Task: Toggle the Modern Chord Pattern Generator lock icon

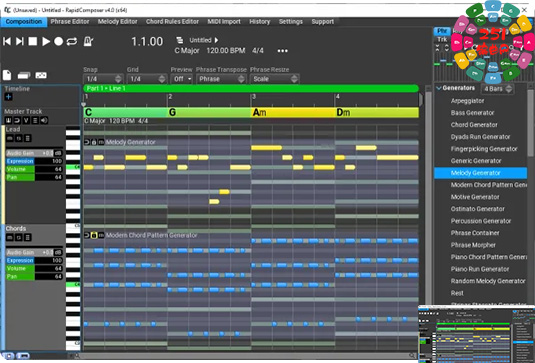Action: point(94,235)
